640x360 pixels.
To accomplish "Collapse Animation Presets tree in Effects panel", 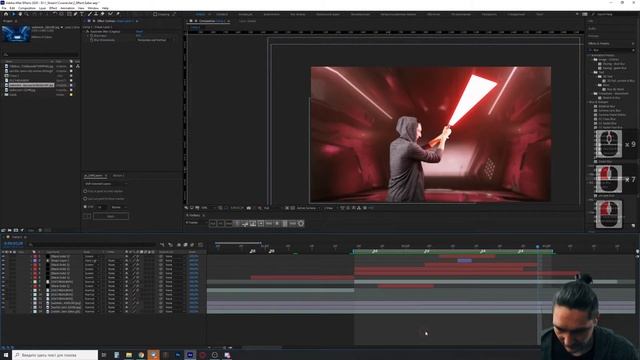I will tap(589, 55).
